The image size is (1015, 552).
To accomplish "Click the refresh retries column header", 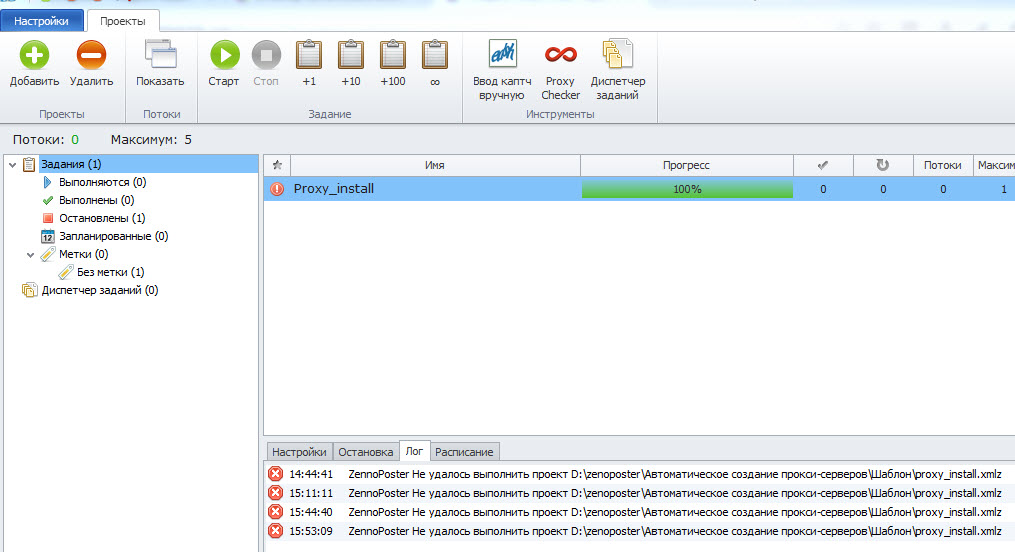I will (x=883, y=165).
